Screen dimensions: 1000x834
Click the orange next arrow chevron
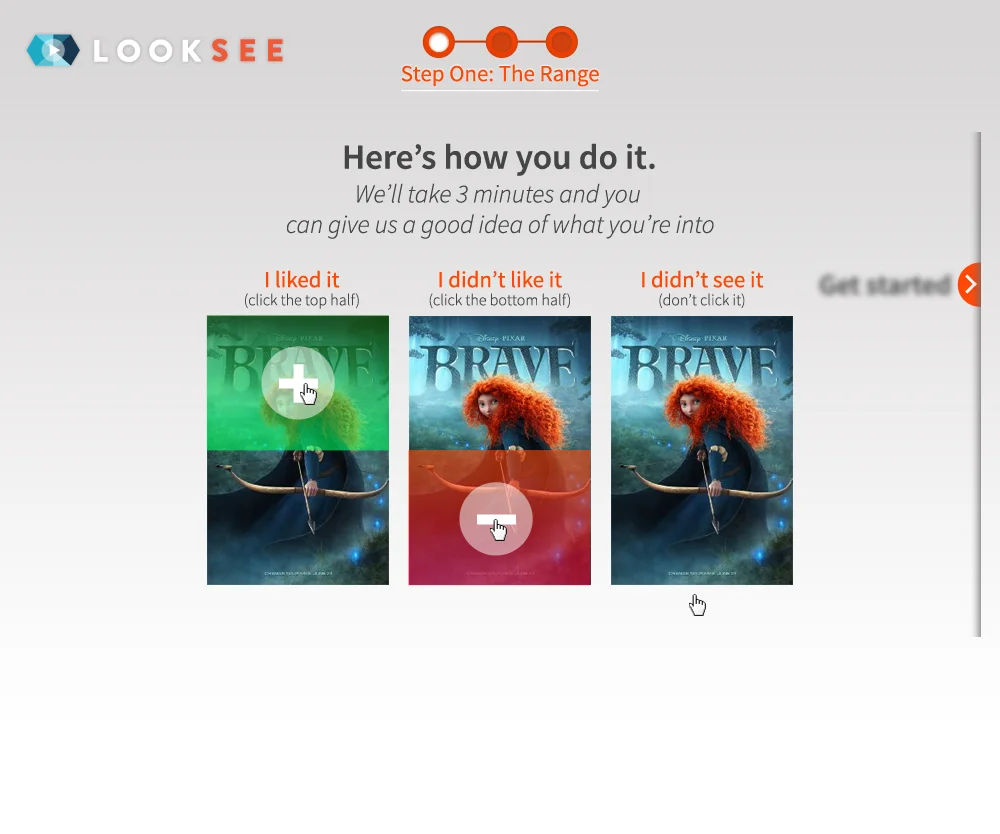coord(969,284)
